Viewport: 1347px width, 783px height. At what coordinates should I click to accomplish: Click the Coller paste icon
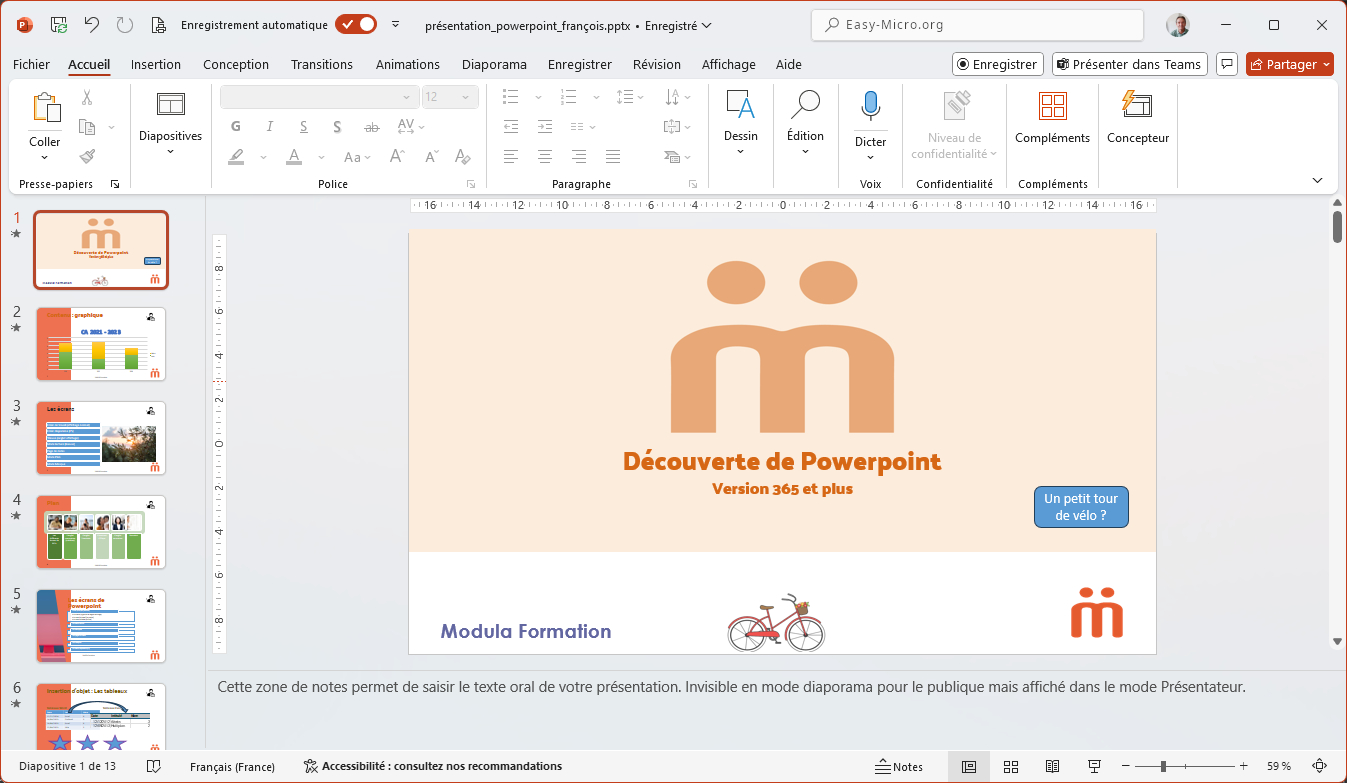(x=45, y=107)
